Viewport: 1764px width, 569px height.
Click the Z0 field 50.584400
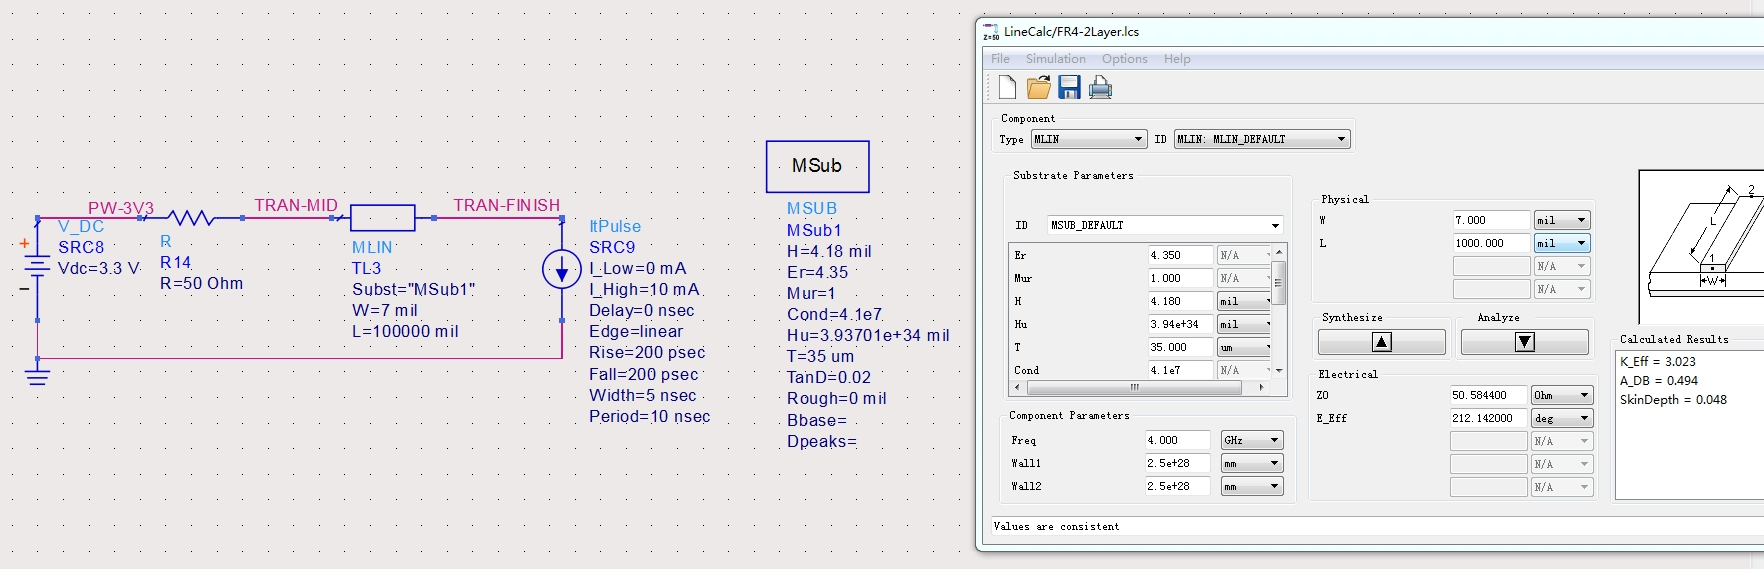[1489, 395]
